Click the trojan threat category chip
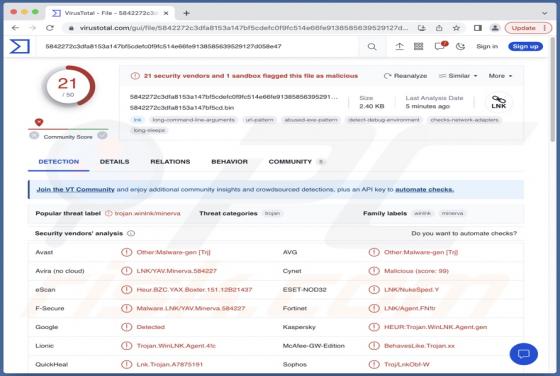This screenshot has height=376, width=560. click(272, 214)
